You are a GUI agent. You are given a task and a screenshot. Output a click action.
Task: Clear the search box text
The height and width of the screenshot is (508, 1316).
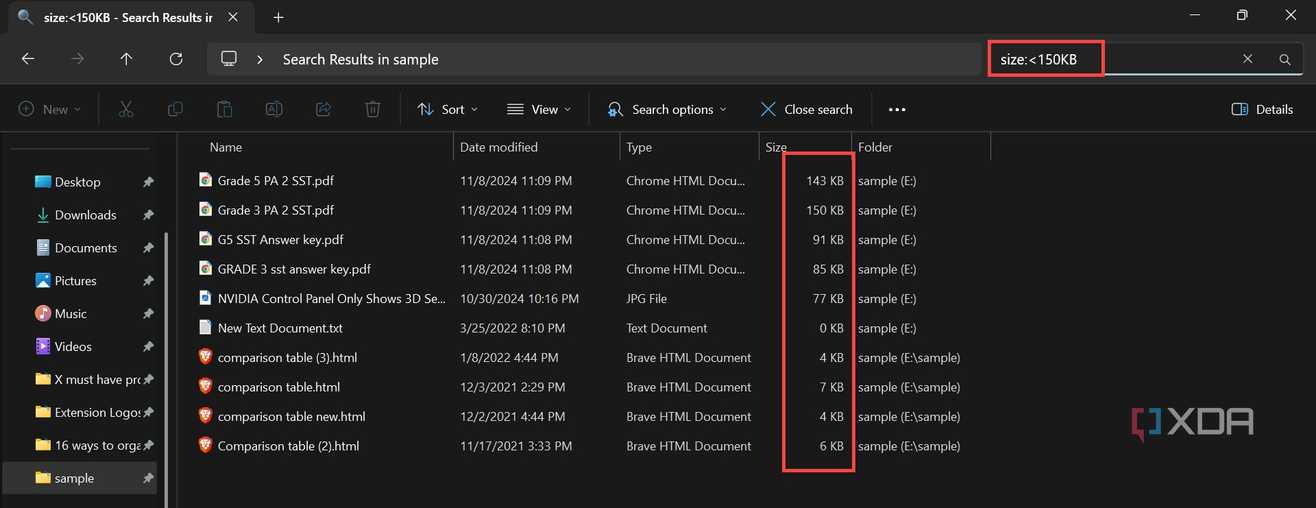pyautogui.click(x=1247, y=59)
